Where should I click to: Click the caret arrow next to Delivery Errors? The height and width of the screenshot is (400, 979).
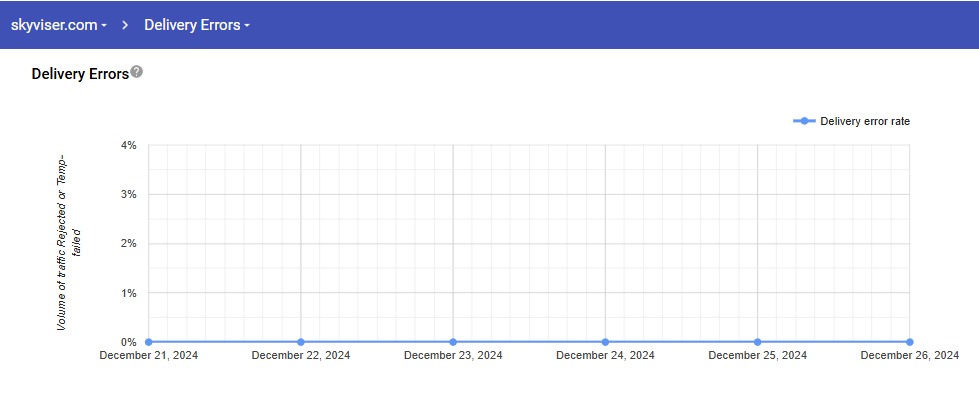tap(246, 26)
